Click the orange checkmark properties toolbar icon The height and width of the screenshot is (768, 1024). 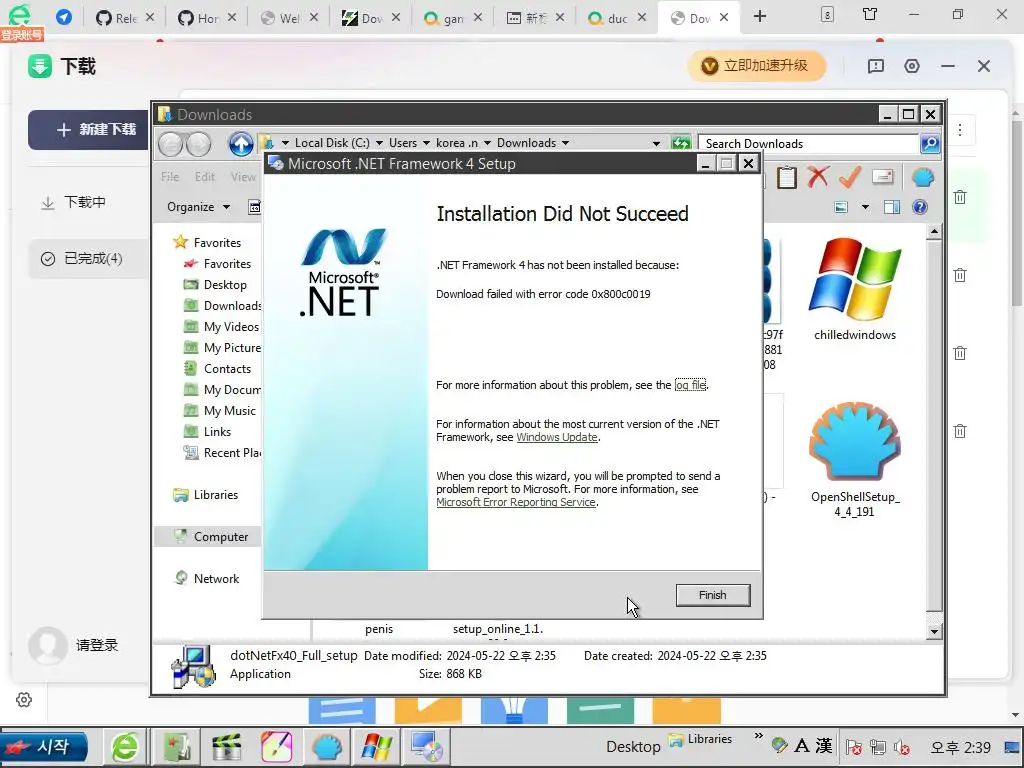pos(850,176)
